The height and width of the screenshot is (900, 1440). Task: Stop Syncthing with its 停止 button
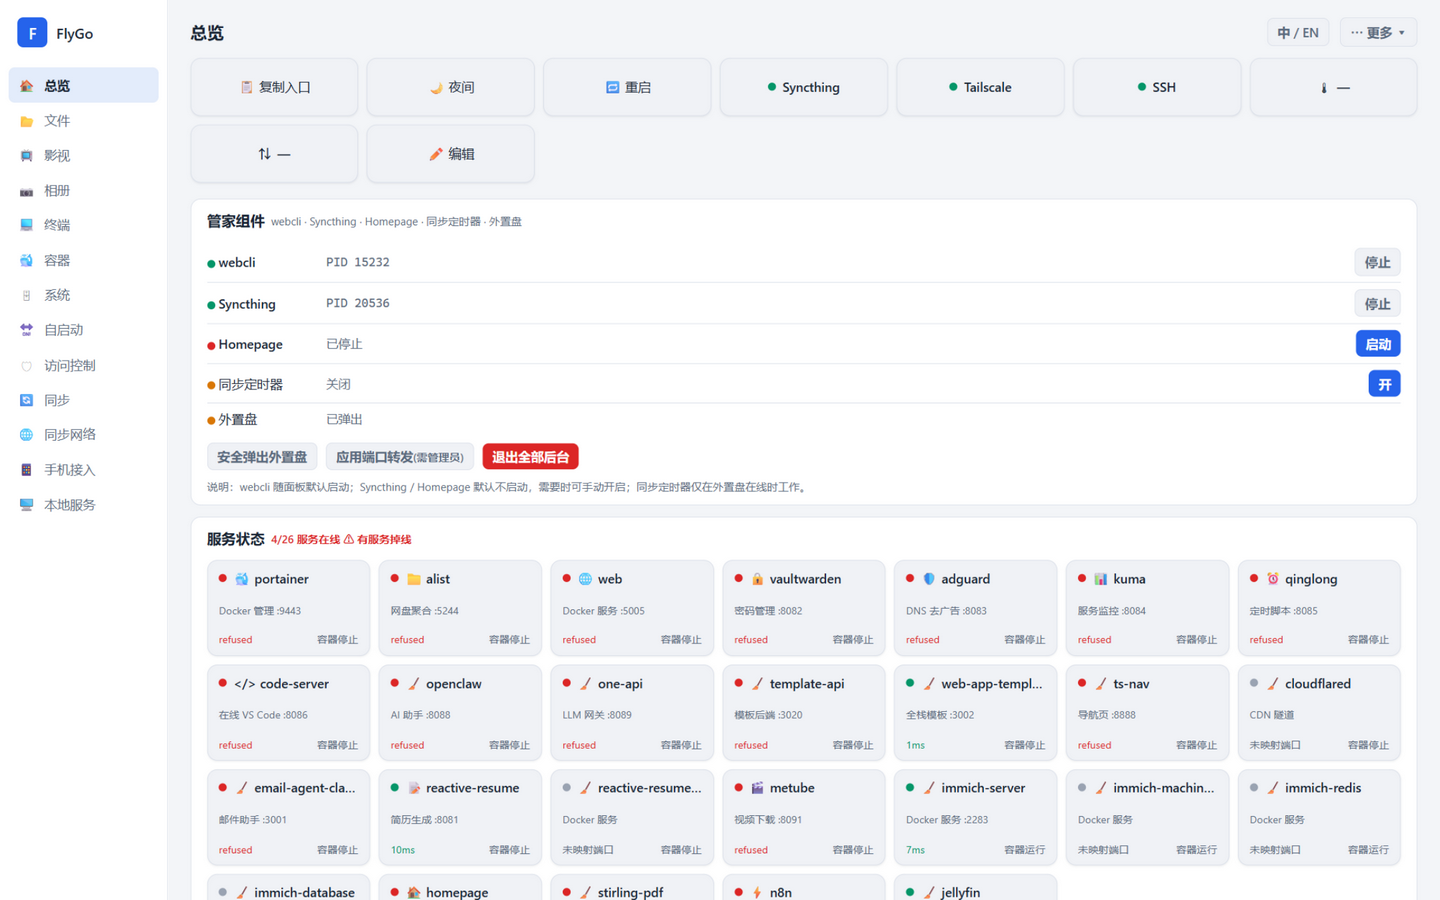[1377, 304]
